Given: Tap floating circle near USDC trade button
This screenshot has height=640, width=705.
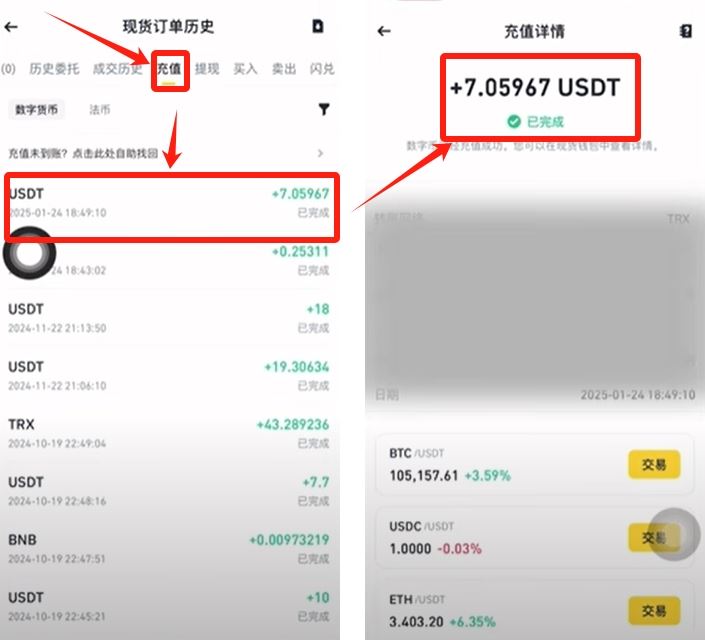Looking at the screenshot, I should click(x=674, y=534).
